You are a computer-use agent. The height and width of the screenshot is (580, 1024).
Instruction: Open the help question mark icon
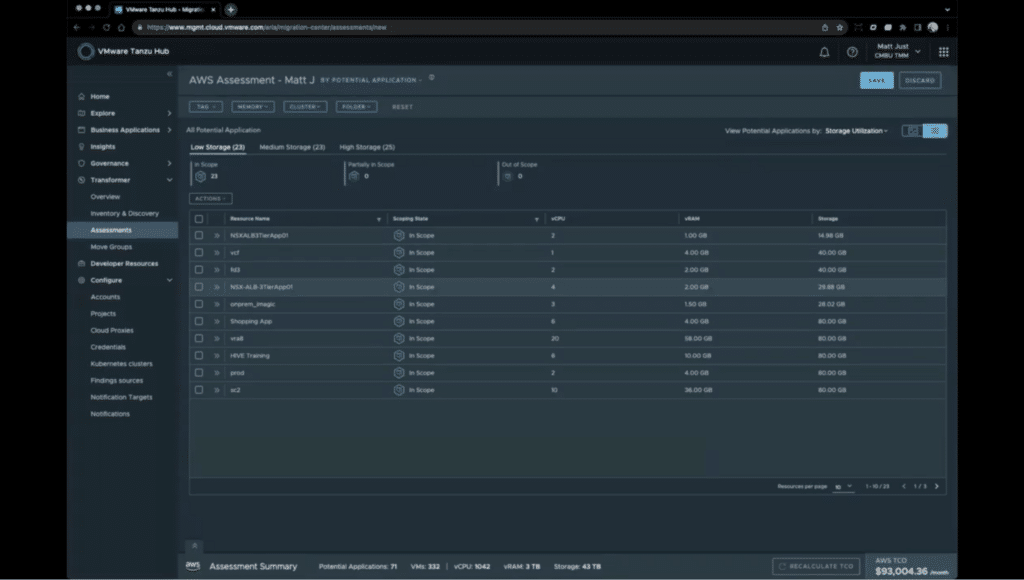tap(852, 52)
